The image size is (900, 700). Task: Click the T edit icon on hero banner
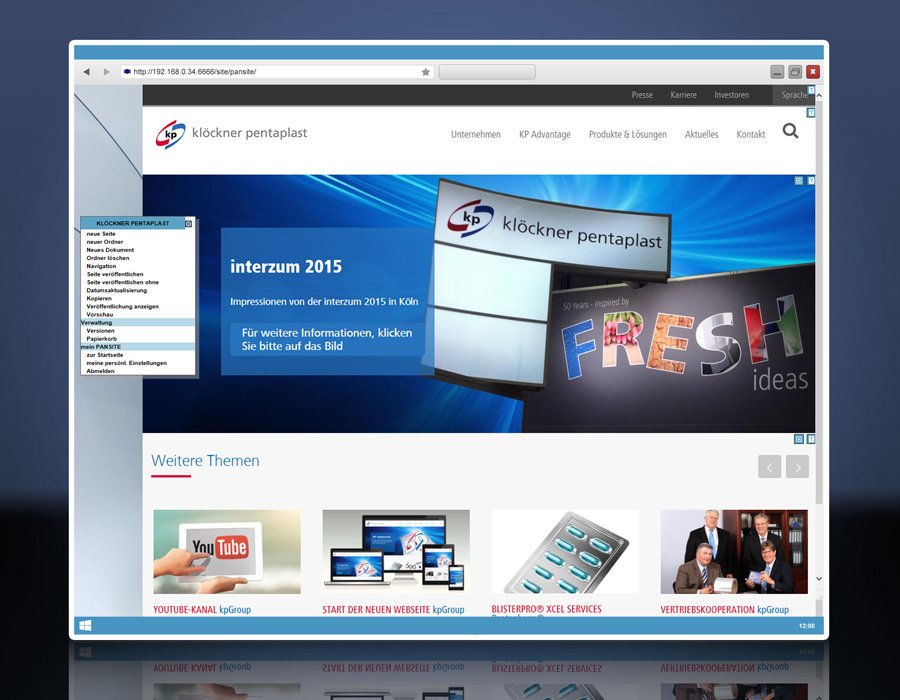(811, 181)
